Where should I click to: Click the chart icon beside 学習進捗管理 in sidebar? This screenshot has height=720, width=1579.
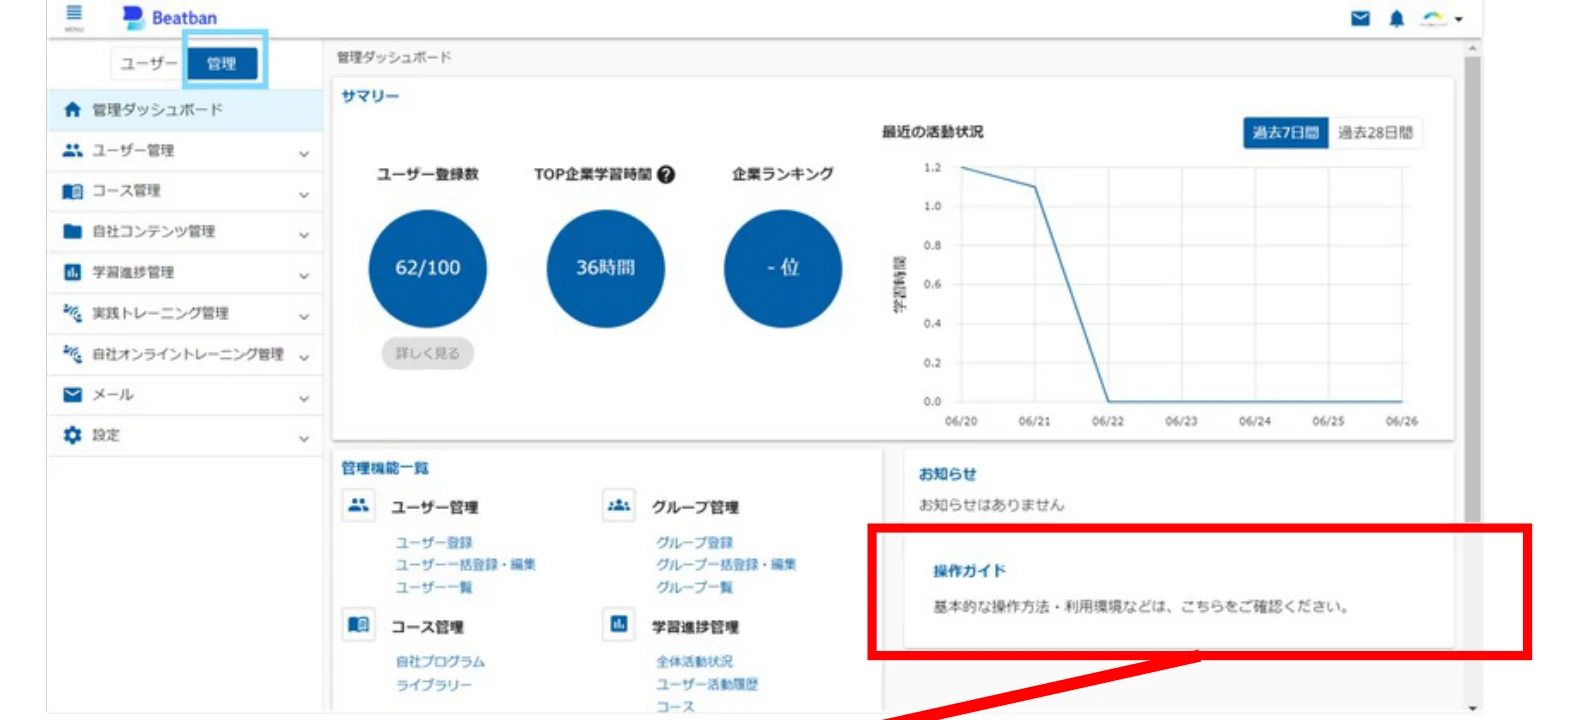[x=72, y=272]
